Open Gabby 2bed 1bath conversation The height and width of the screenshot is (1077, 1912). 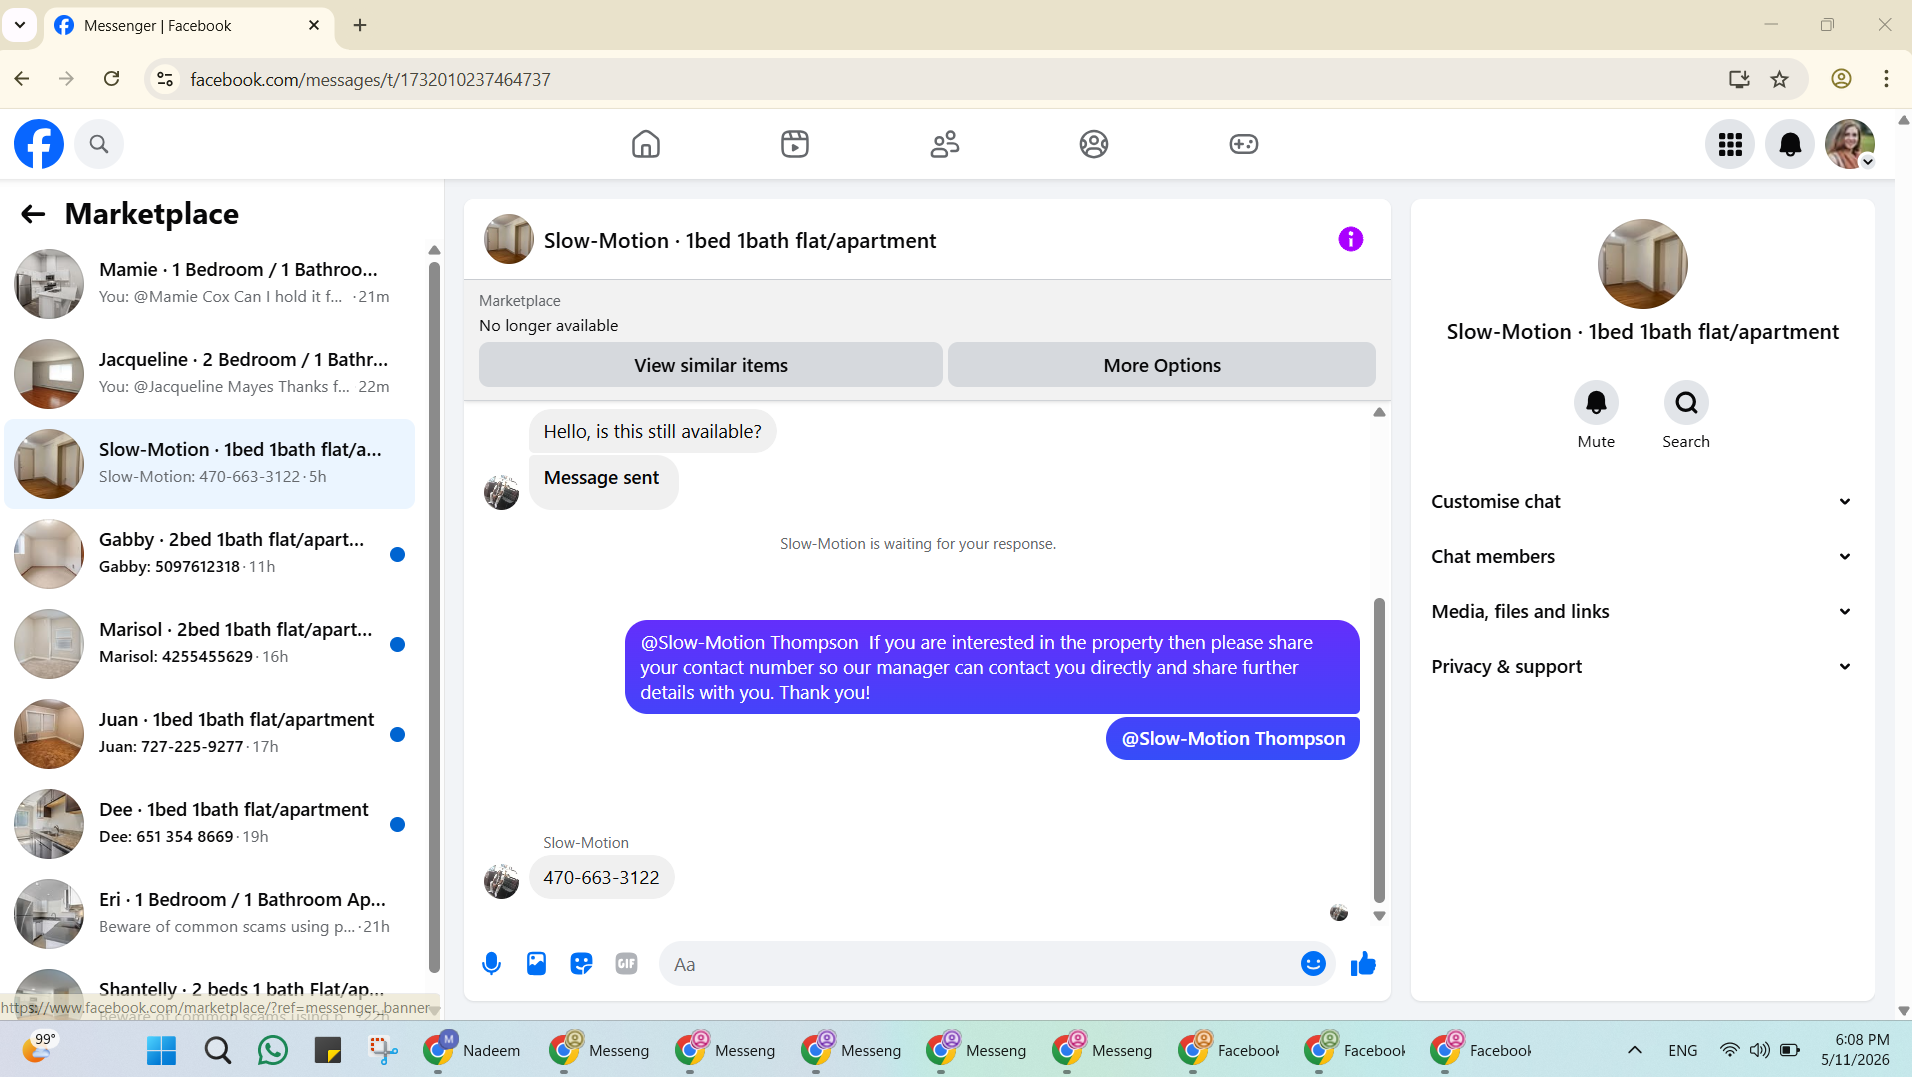pos(210,554)
